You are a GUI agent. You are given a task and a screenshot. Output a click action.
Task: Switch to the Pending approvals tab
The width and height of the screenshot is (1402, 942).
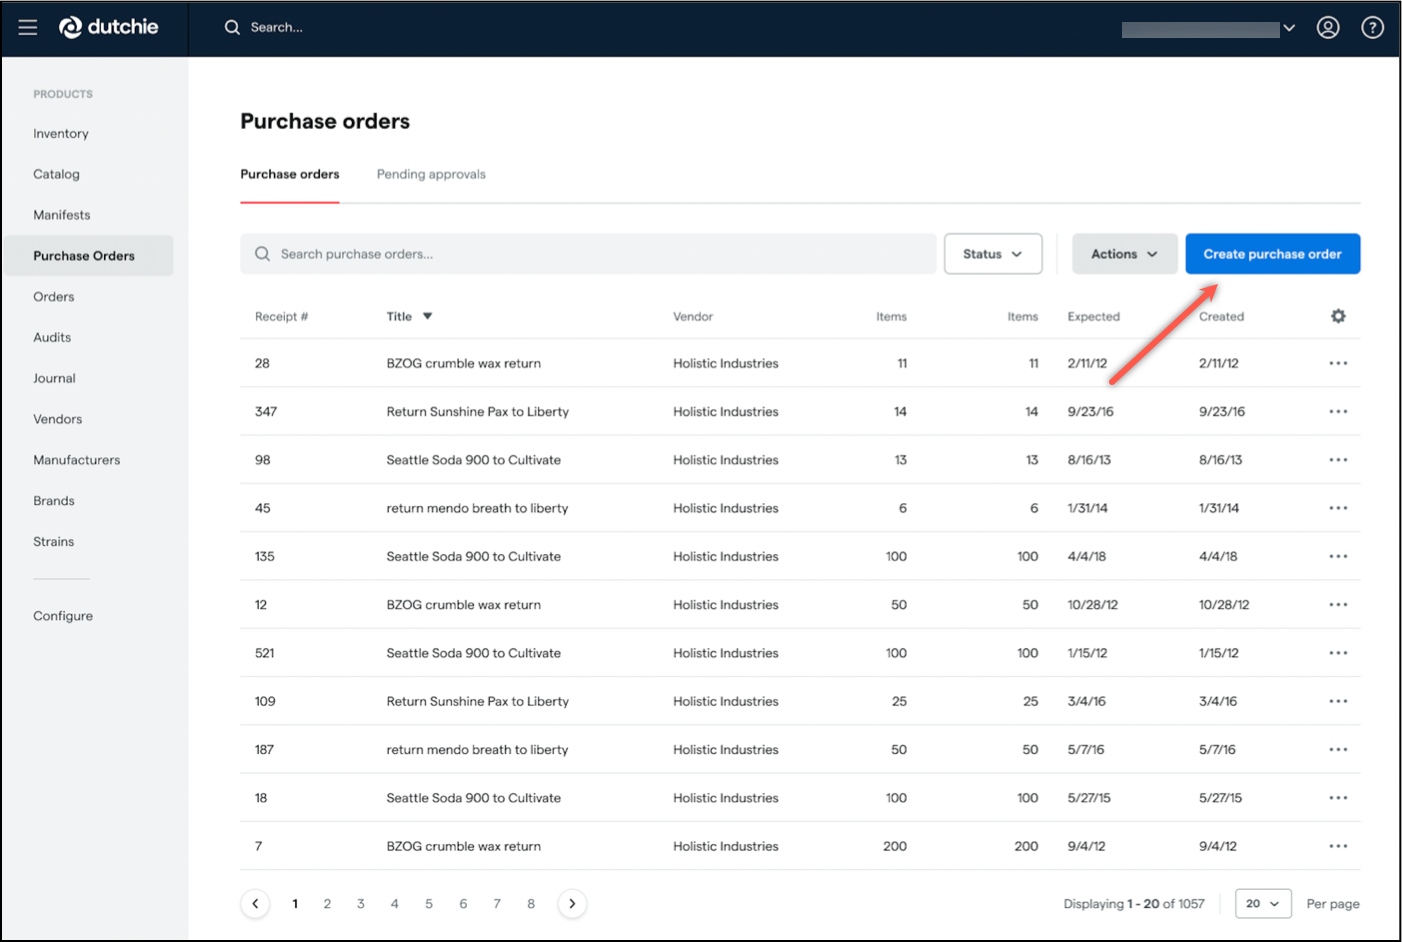point(431,174)
